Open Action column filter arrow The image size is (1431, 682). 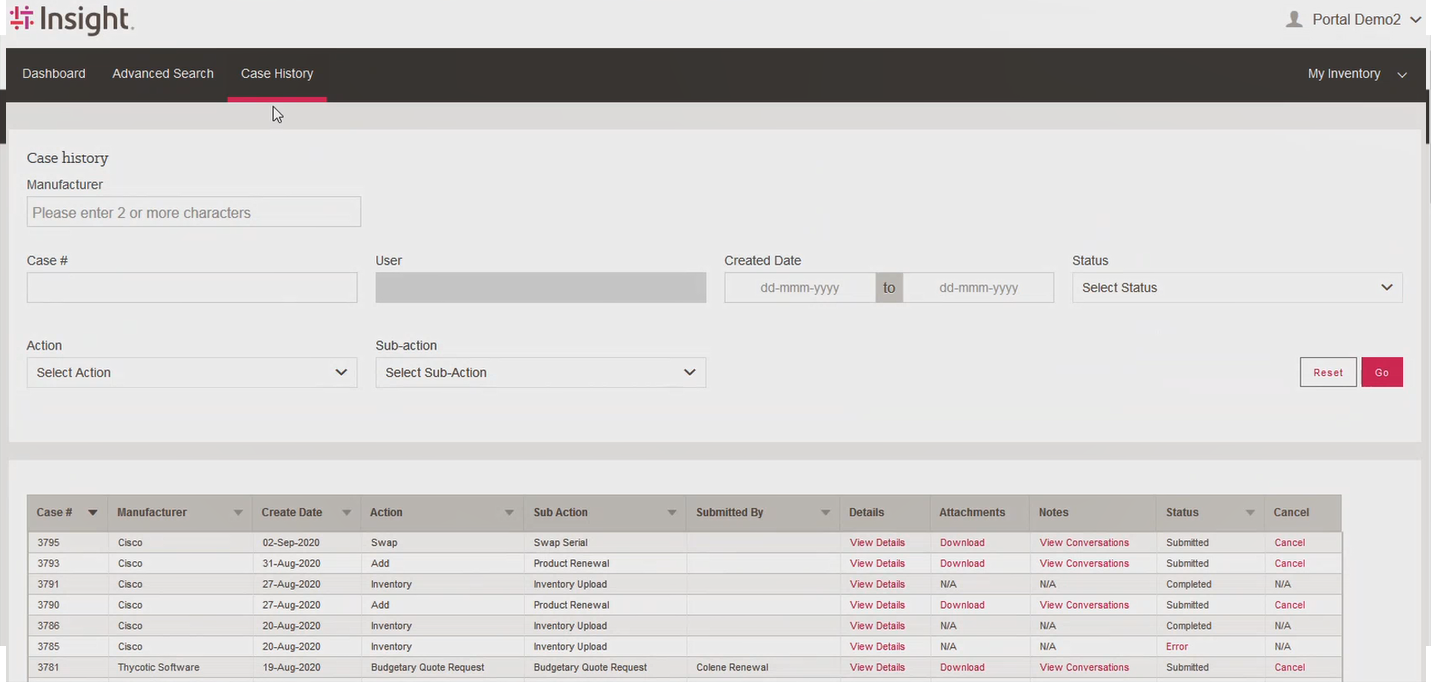(x=509, y=512)
